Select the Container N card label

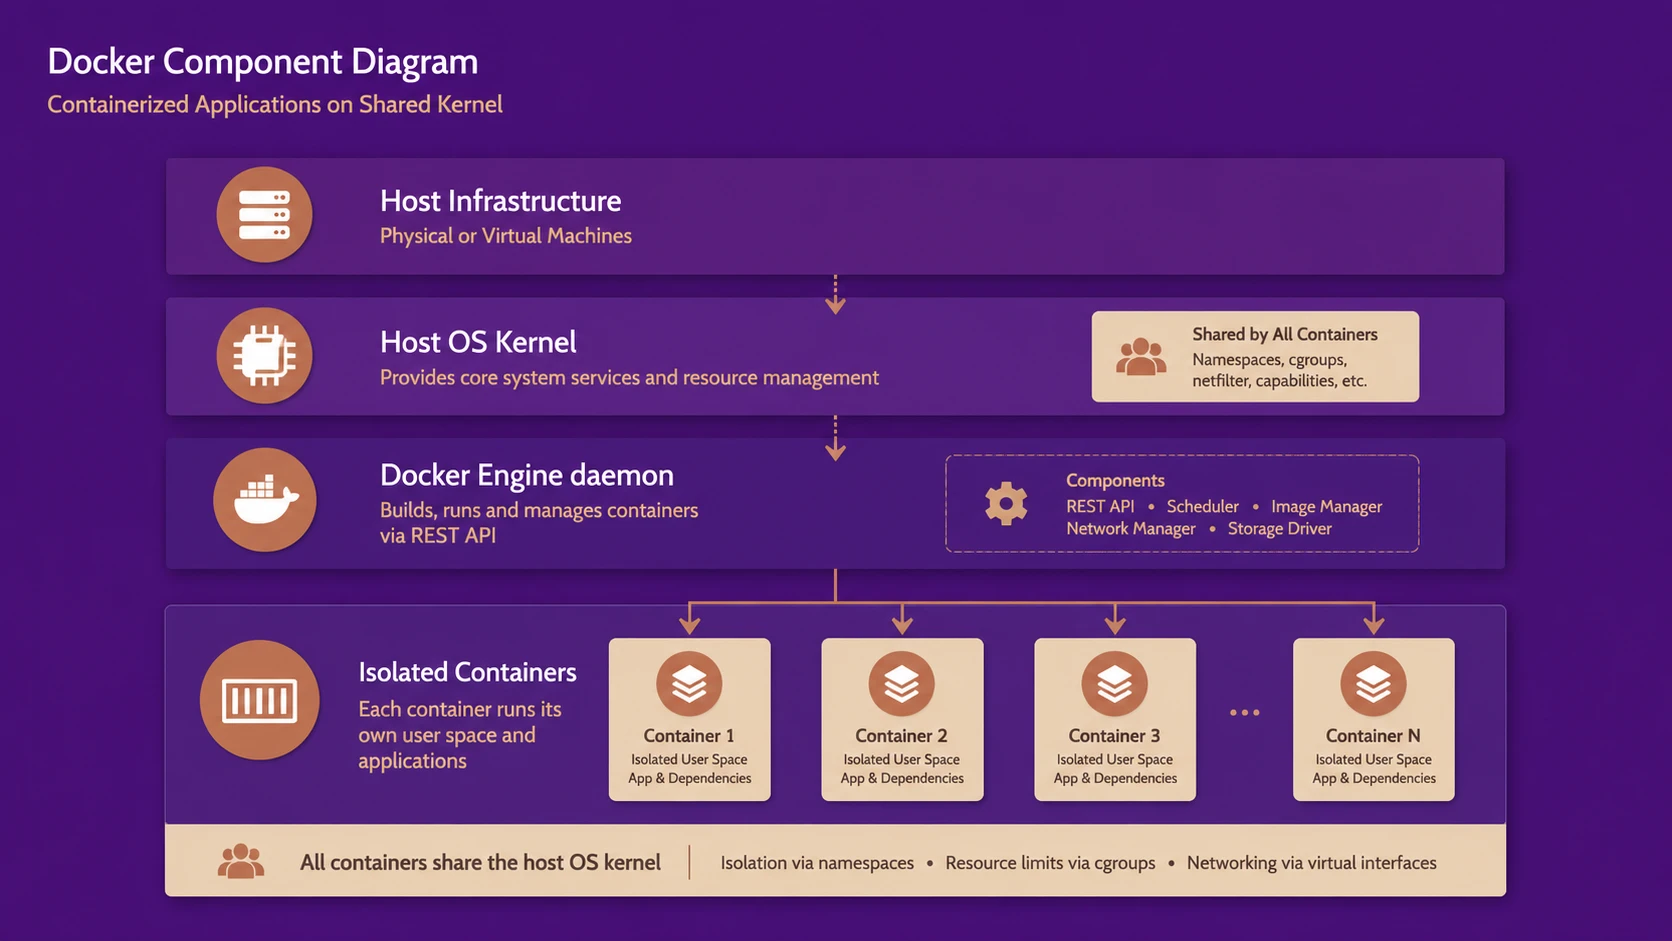click(x=1373, y=736)
